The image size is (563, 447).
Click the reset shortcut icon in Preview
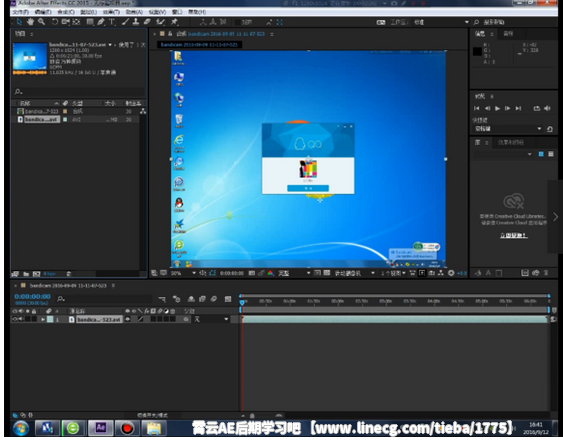coord(550,129)
